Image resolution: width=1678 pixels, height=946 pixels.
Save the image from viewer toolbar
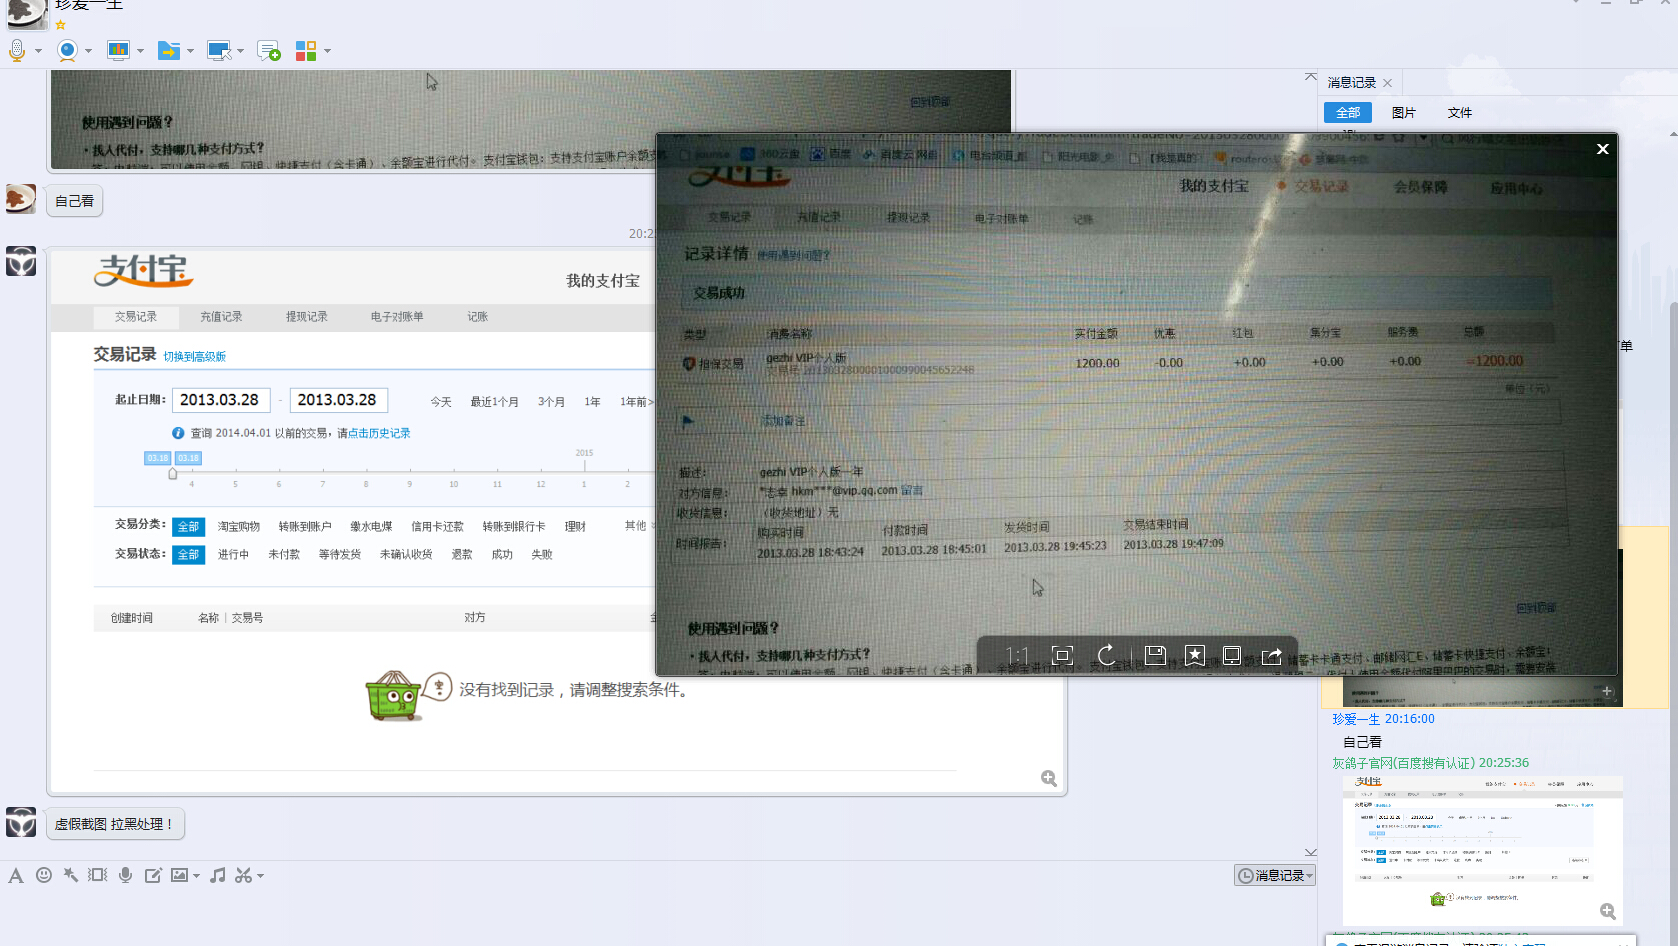pyautogui.click(x=1155, y=655)
